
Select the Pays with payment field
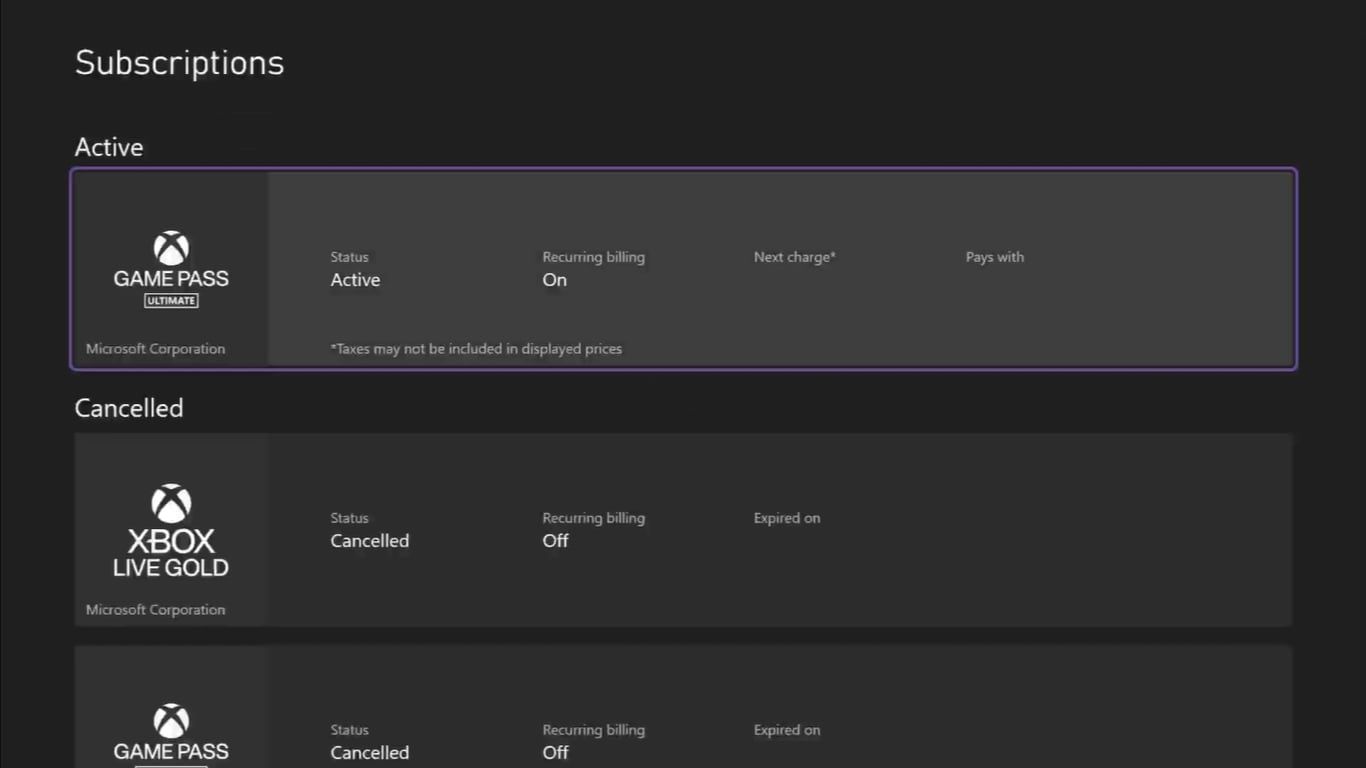[x=995, y=257]
